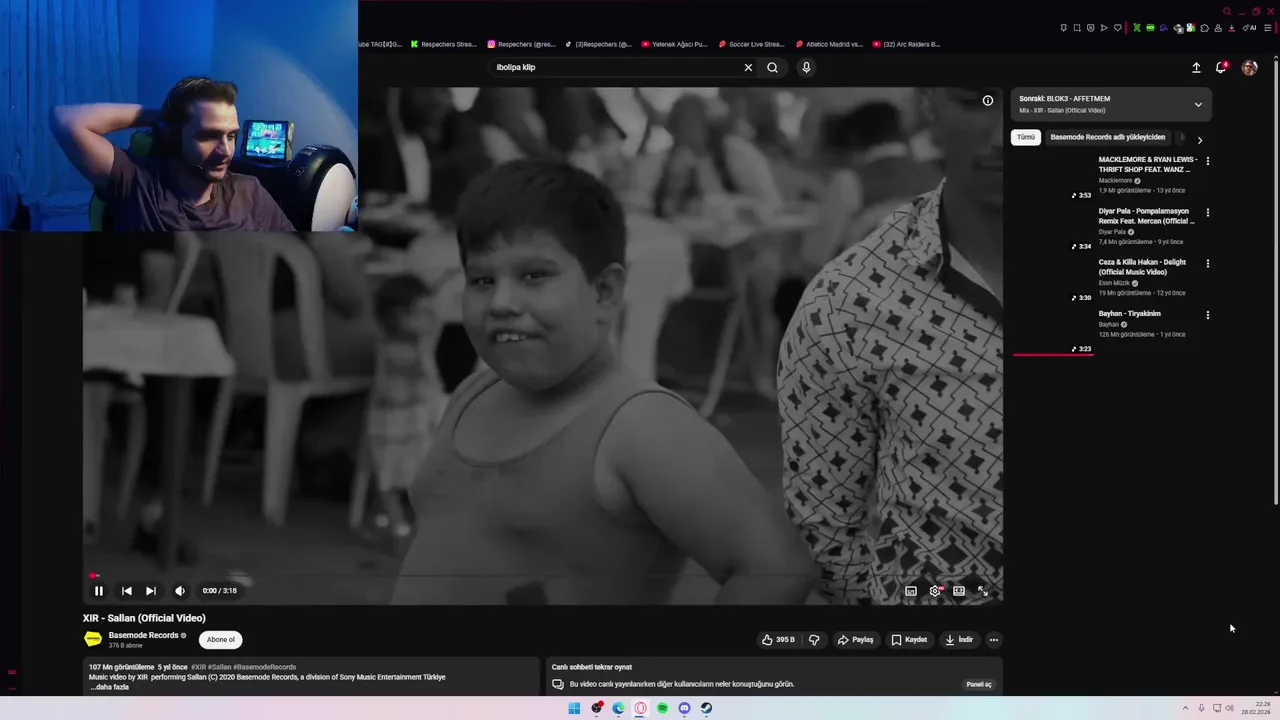Viewport: 1280px width, 720px height.
Task: Open the live chat replay 'Paneli aç'
Action: pyautogui.click(x=979, y=685)
